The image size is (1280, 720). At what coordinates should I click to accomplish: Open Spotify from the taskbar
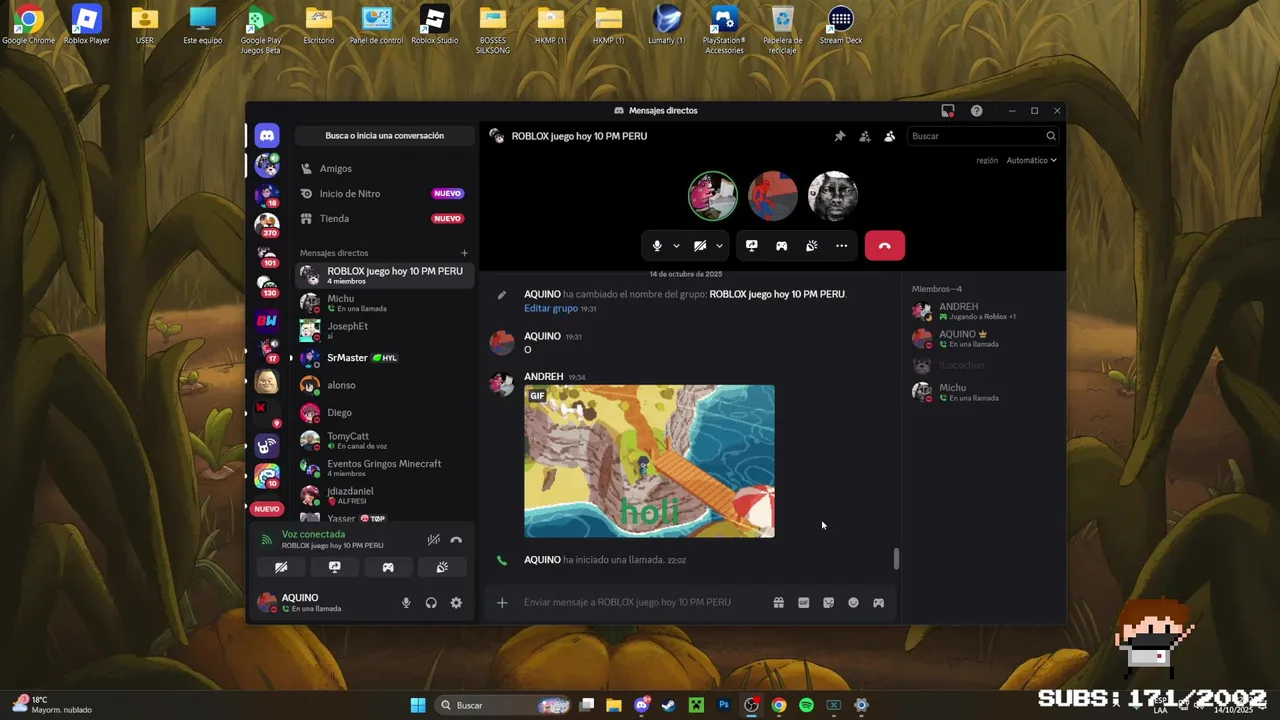coord(806,705)
